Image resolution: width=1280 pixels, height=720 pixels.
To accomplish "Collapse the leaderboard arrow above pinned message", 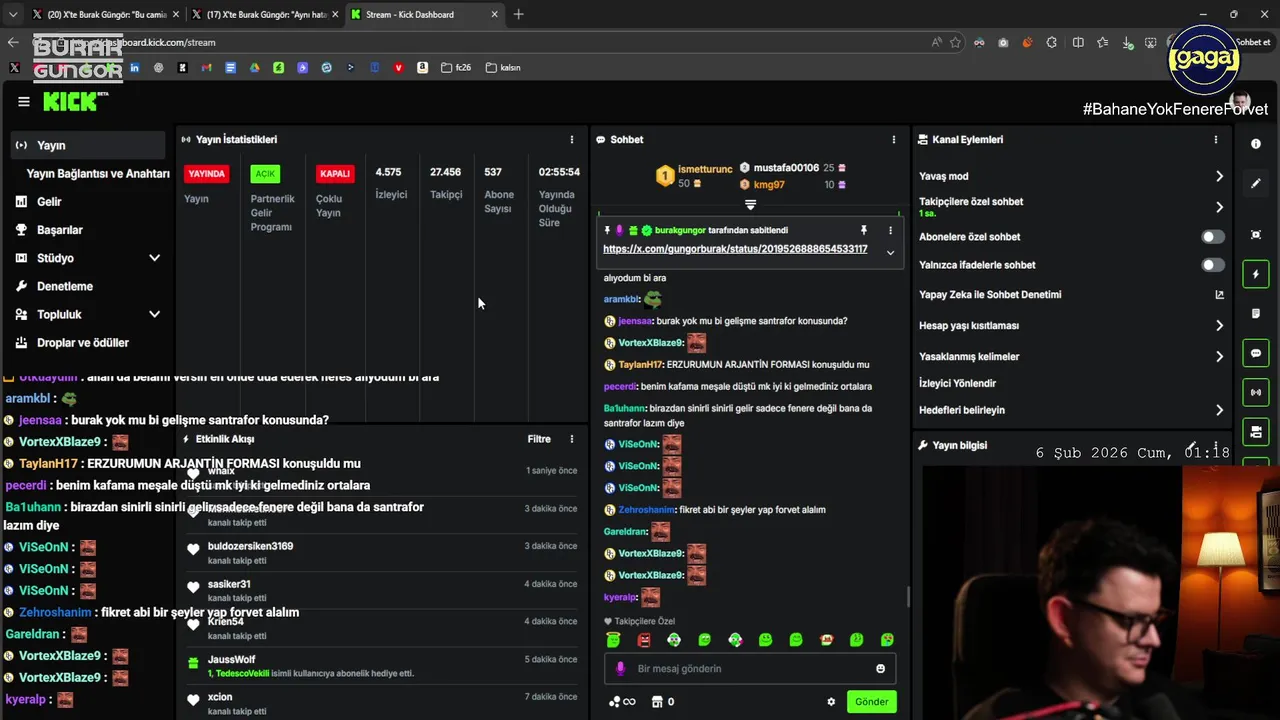I will point(750,205).
